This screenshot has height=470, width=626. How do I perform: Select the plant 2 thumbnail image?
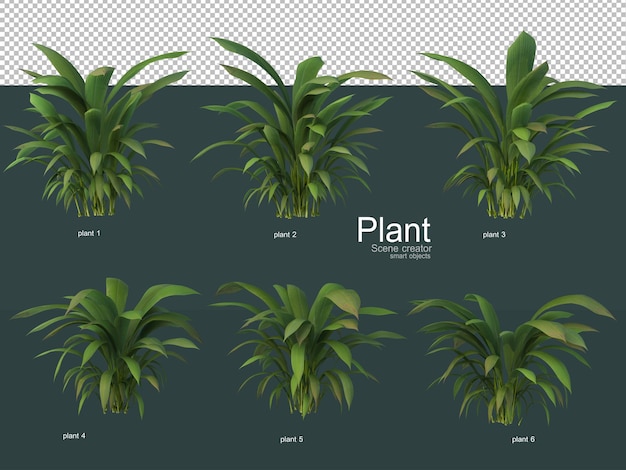[x=291, y=128]
